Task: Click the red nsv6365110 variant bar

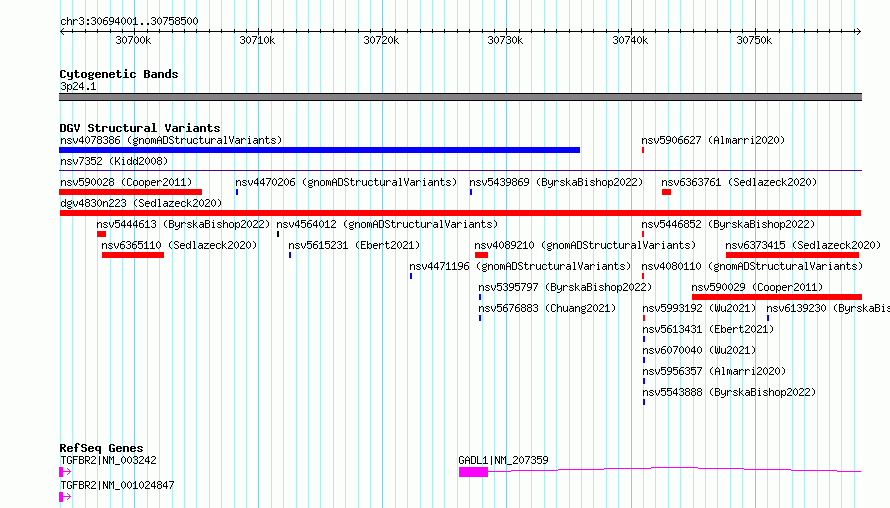Action: coord(133,255)
